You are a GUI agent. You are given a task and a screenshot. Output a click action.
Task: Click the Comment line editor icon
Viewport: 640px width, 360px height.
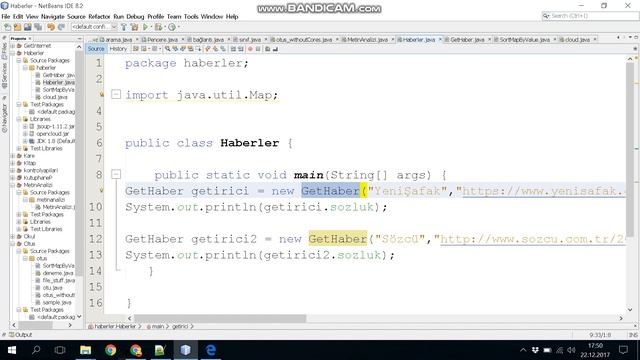[267, 49]
